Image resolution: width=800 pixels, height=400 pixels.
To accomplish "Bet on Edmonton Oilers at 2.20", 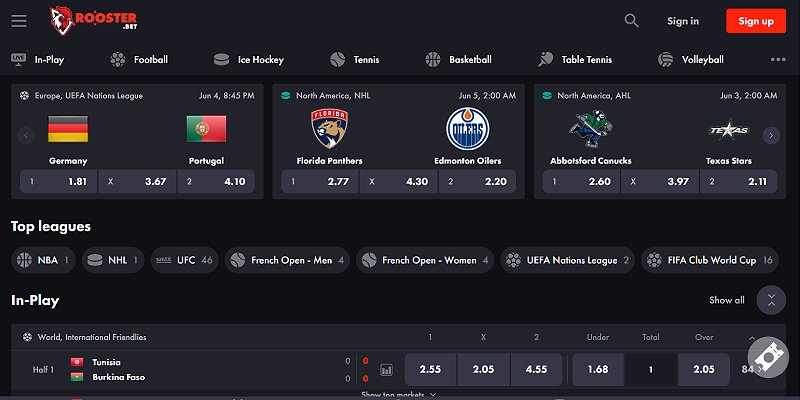I will (477, 181).
